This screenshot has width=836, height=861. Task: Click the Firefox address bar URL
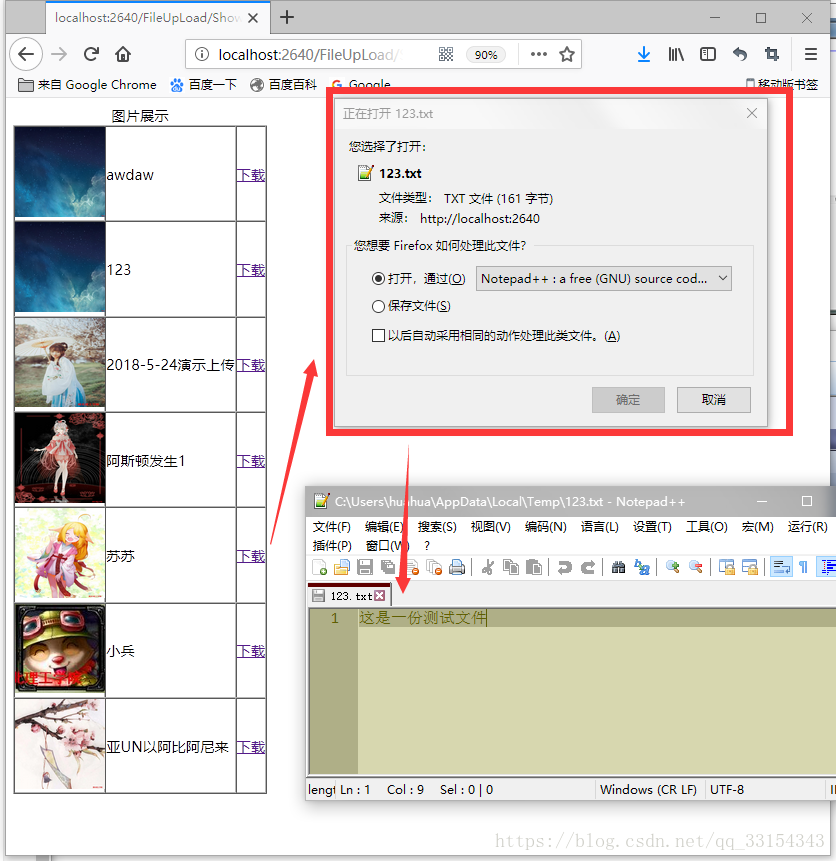click(x=311, y=54)
